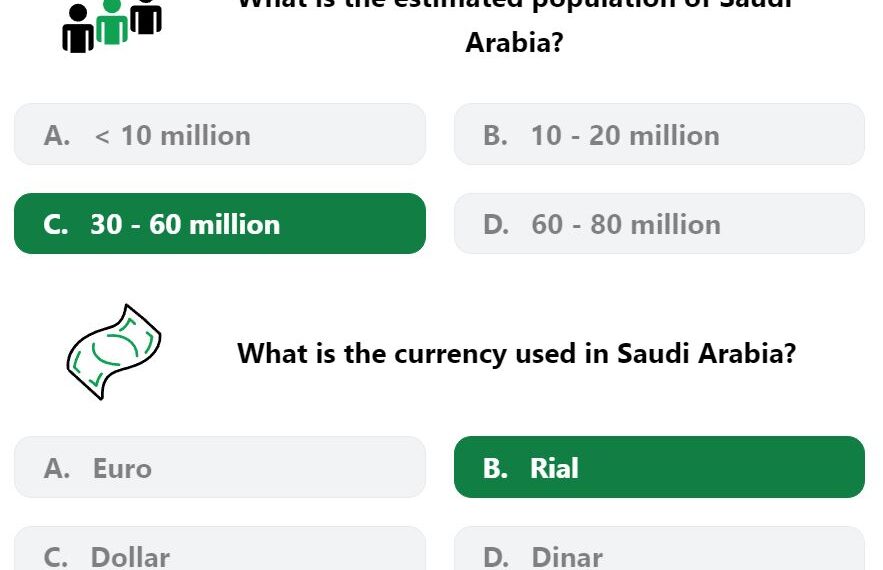Image resolution: width=883 pixels, height=570 pixels.
Task: Click the letter A. beside < 10 million
Action: point(57,135)
